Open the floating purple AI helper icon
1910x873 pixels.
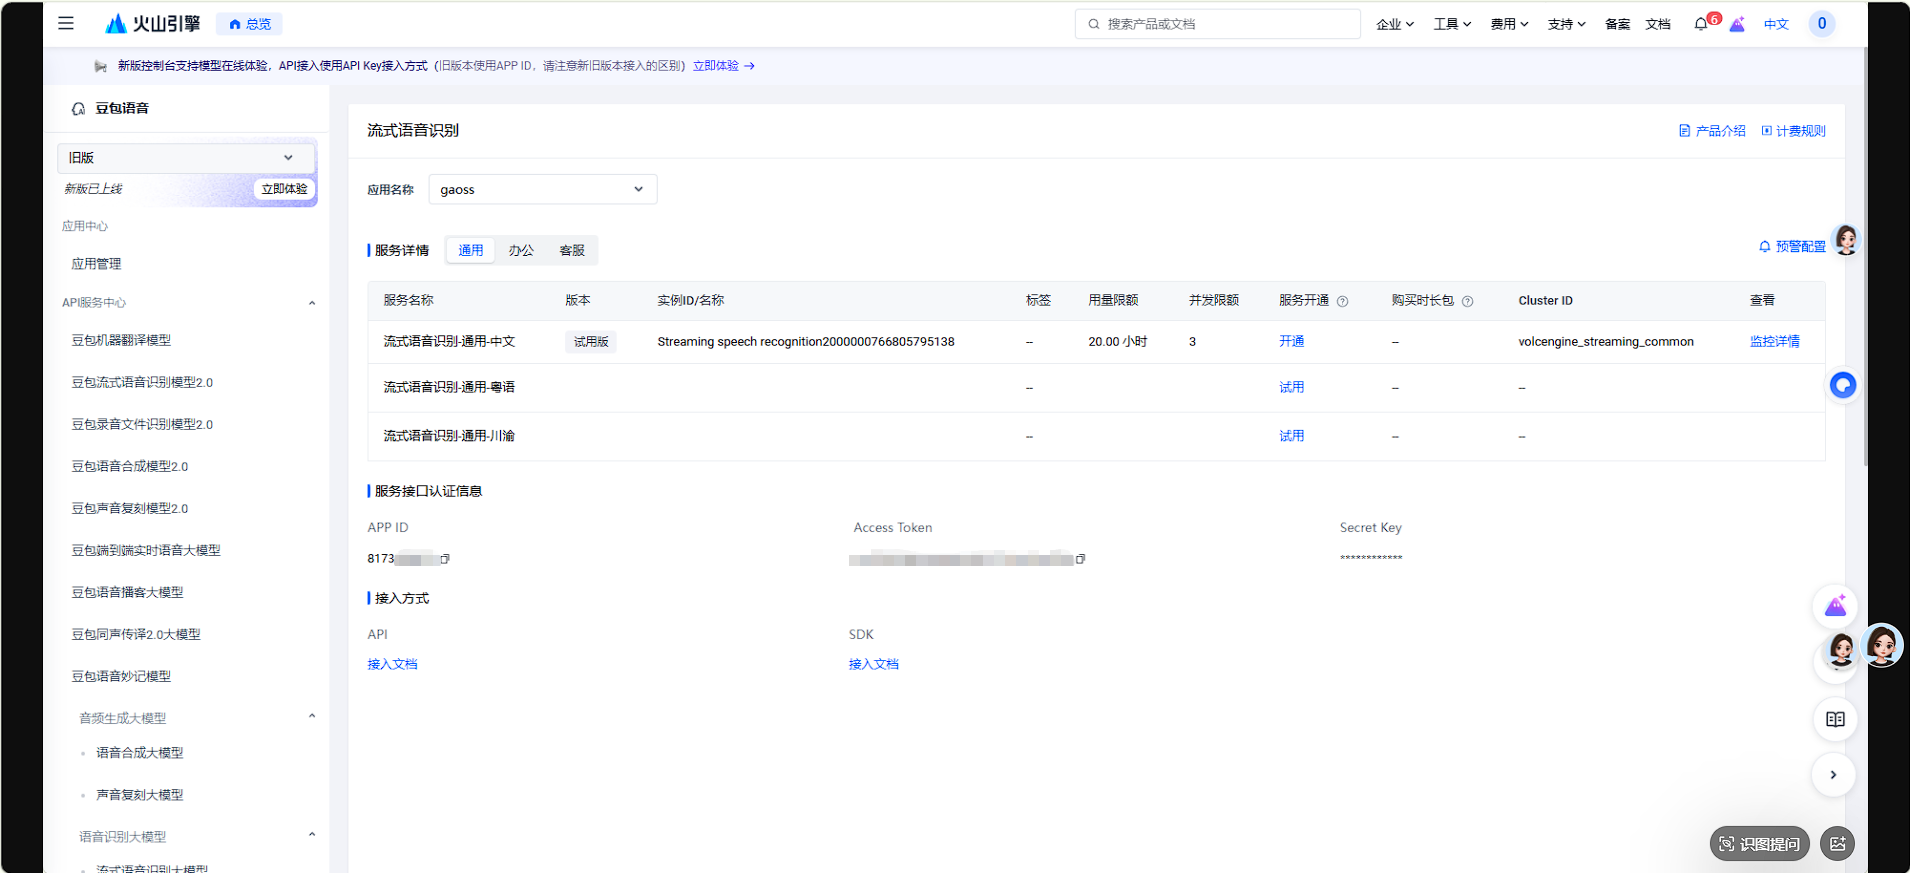(1835, 606)
